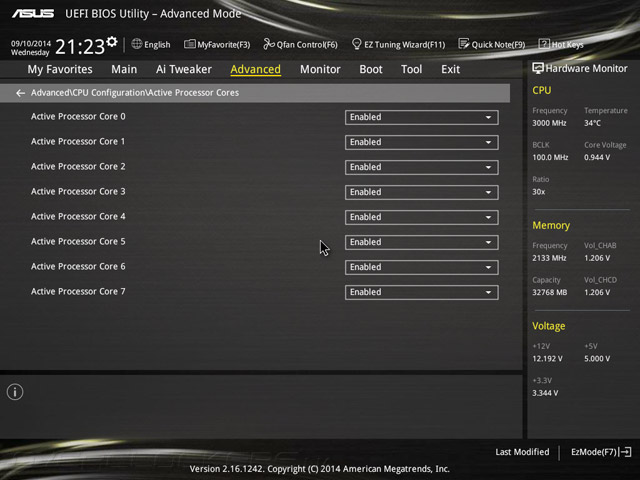Open Active Processor Core 3 dropdown
This screenshot has height=480, width=640.
[x=422, y=192]
